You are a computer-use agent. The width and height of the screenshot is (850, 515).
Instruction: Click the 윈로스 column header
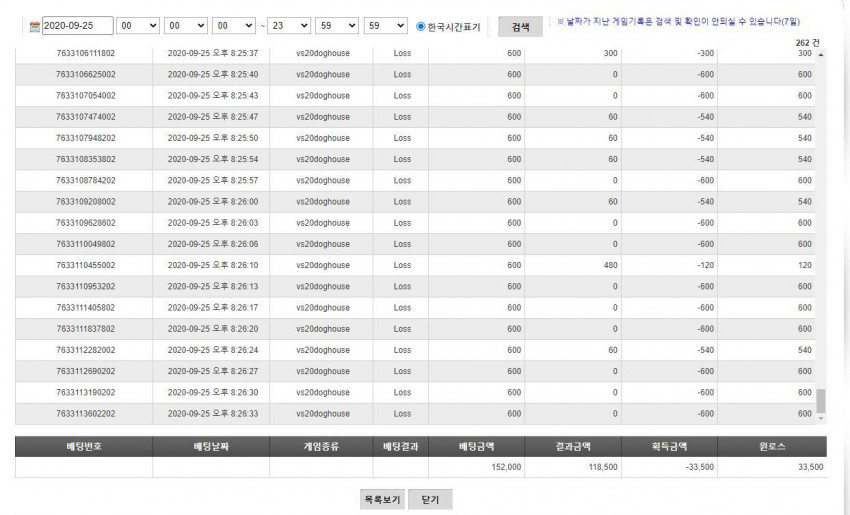(772, 447)
